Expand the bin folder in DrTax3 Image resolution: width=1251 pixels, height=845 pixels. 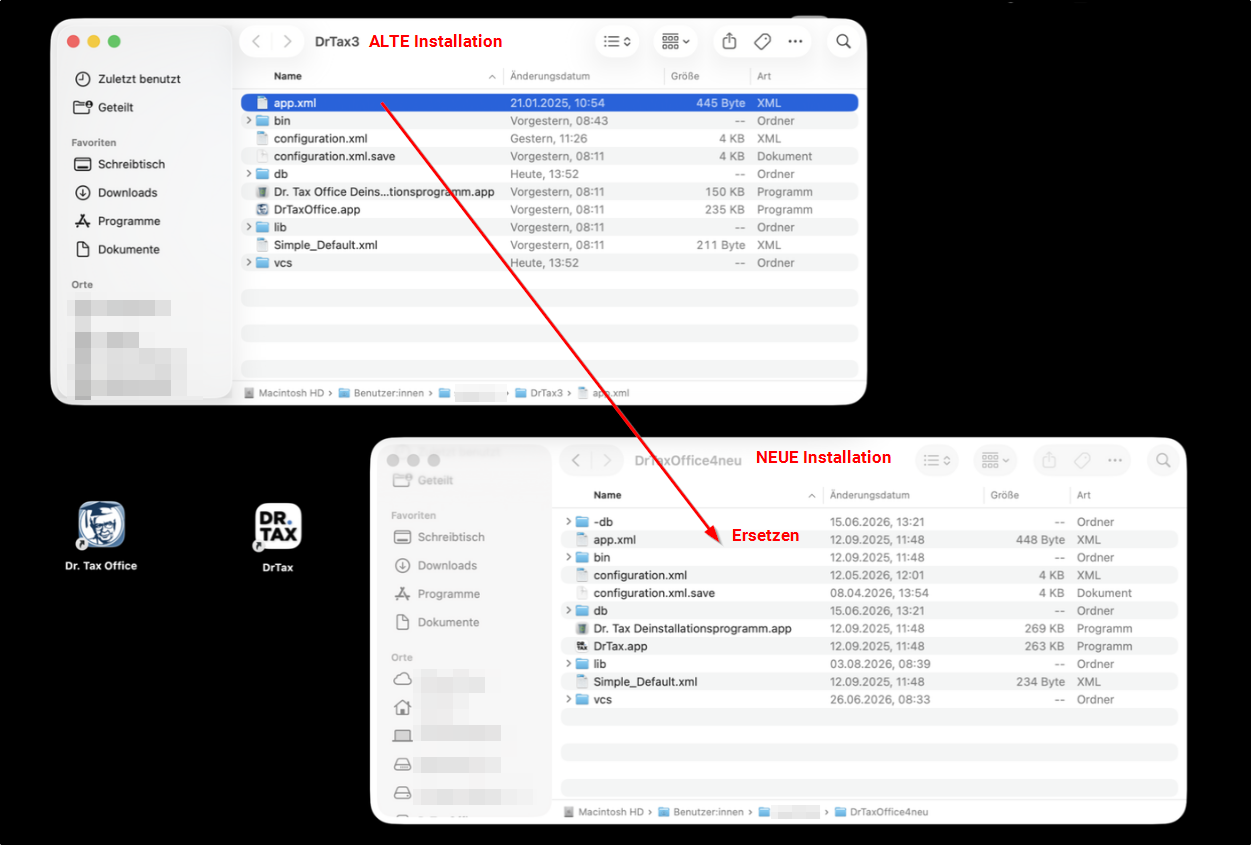pos(248,121)
